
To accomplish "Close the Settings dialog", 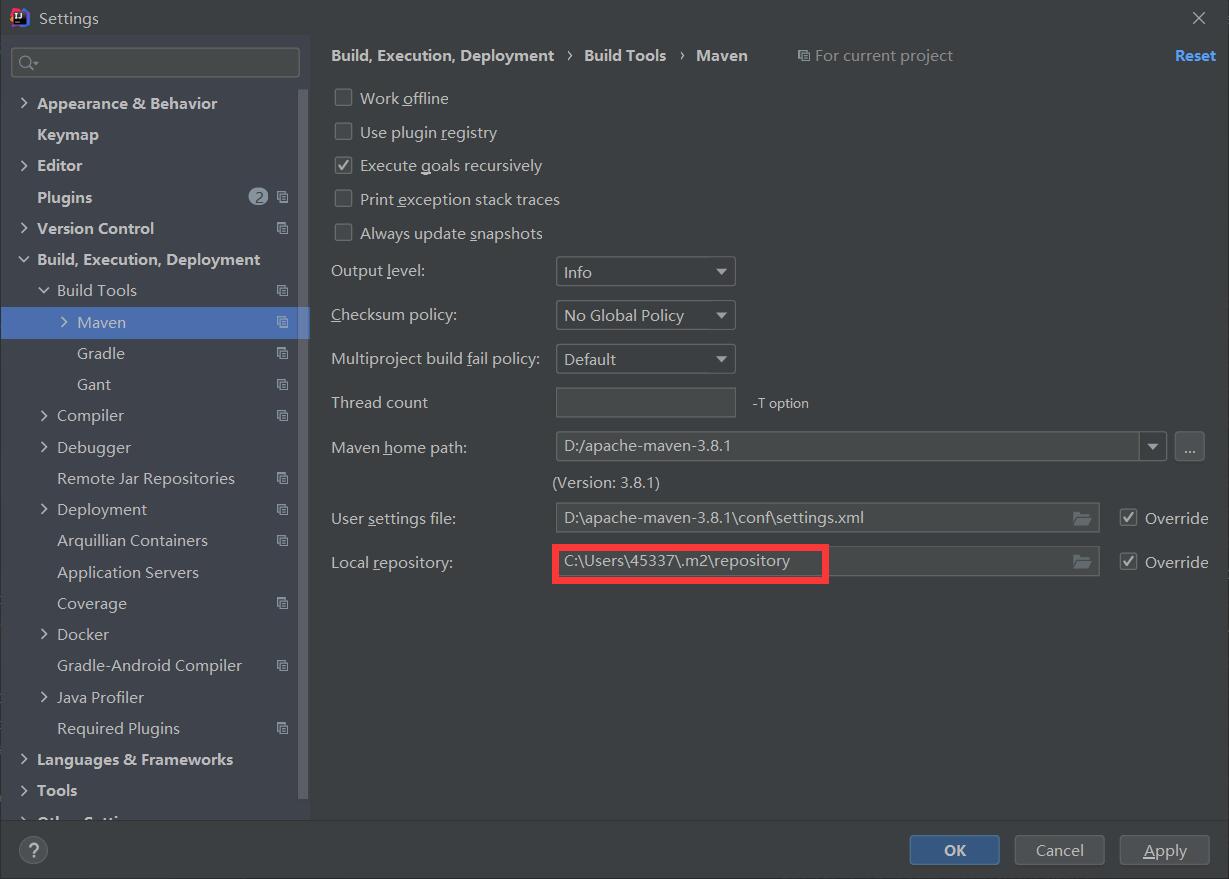I will click(1199, 18).
